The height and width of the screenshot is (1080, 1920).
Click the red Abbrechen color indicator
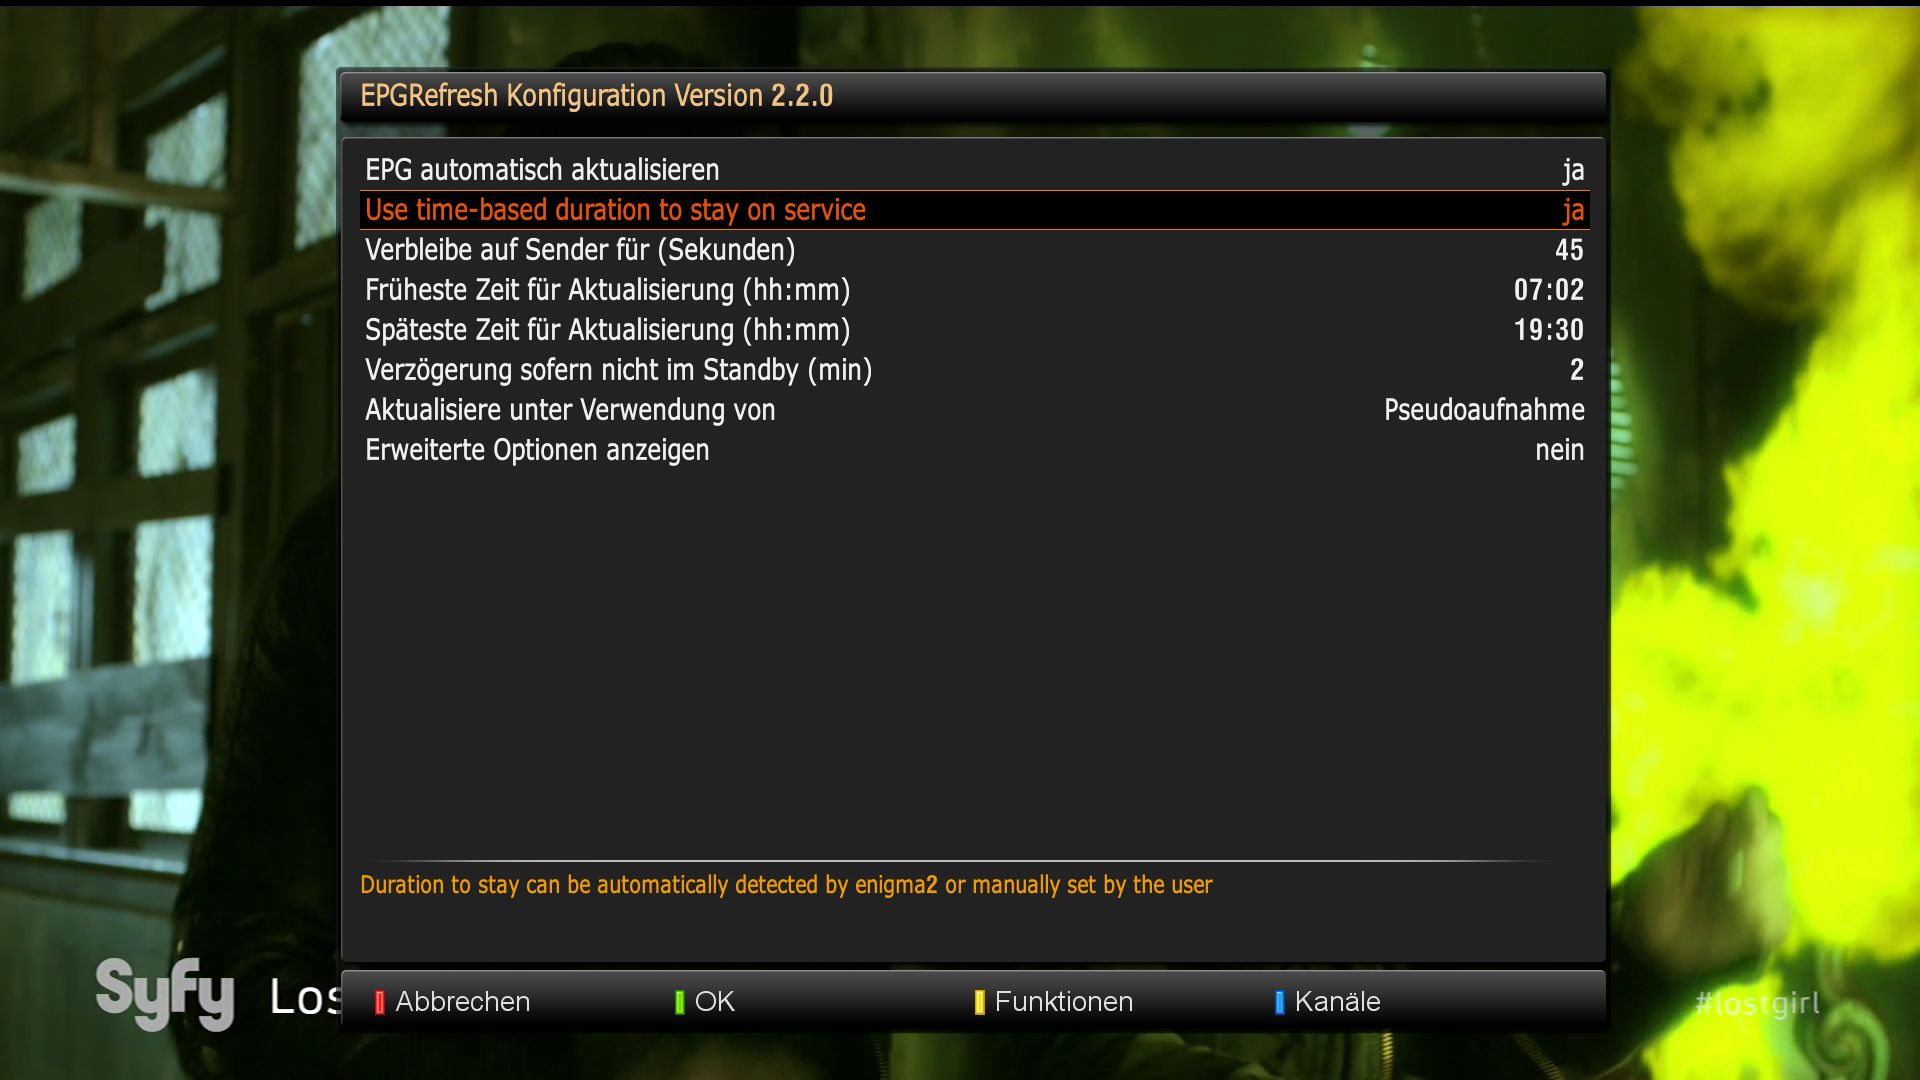click(379, 1002)
